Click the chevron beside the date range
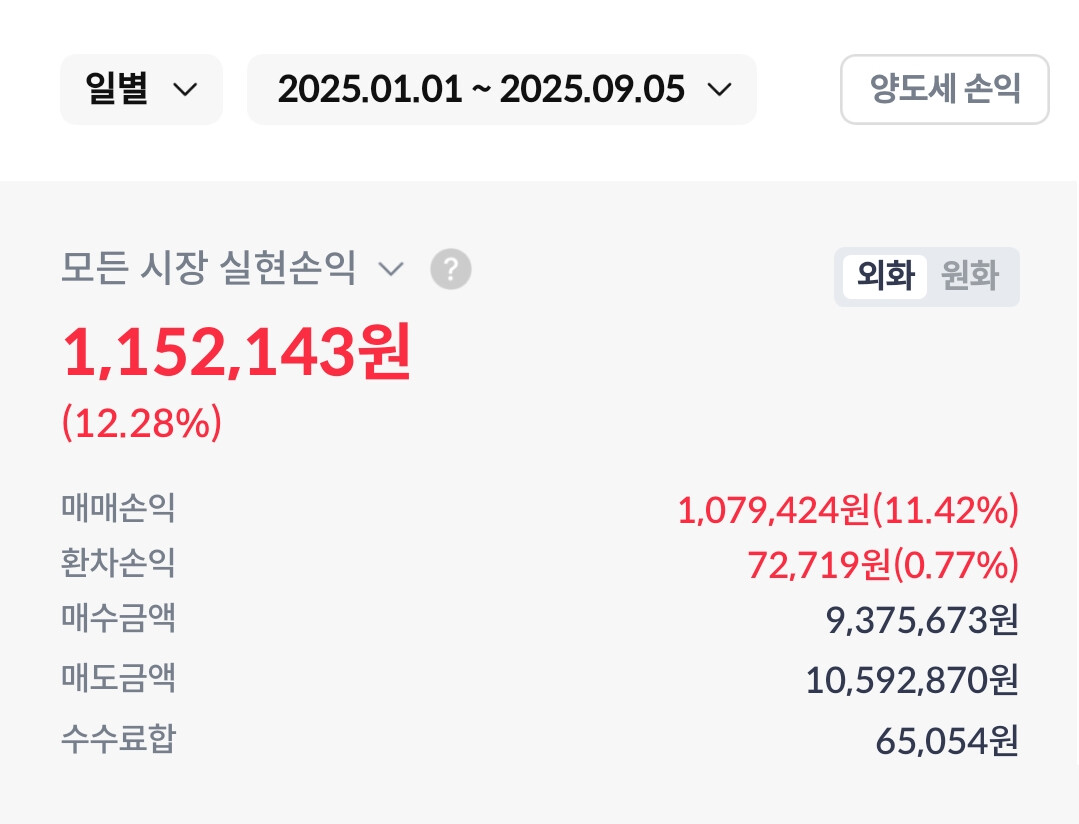 pos(719,89)
